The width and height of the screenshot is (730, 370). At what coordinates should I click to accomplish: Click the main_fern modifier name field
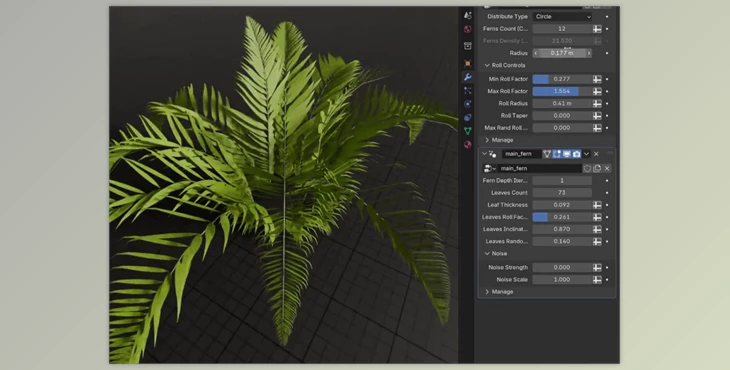tap(521, 154)
